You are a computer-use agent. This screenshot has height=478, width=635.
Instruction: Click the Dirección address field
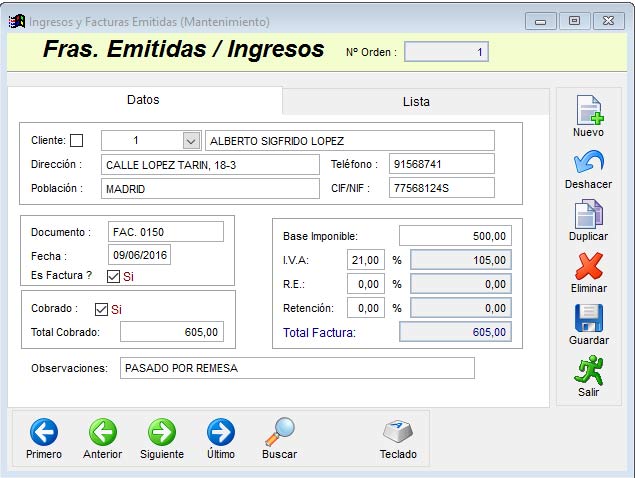point(210,164)
